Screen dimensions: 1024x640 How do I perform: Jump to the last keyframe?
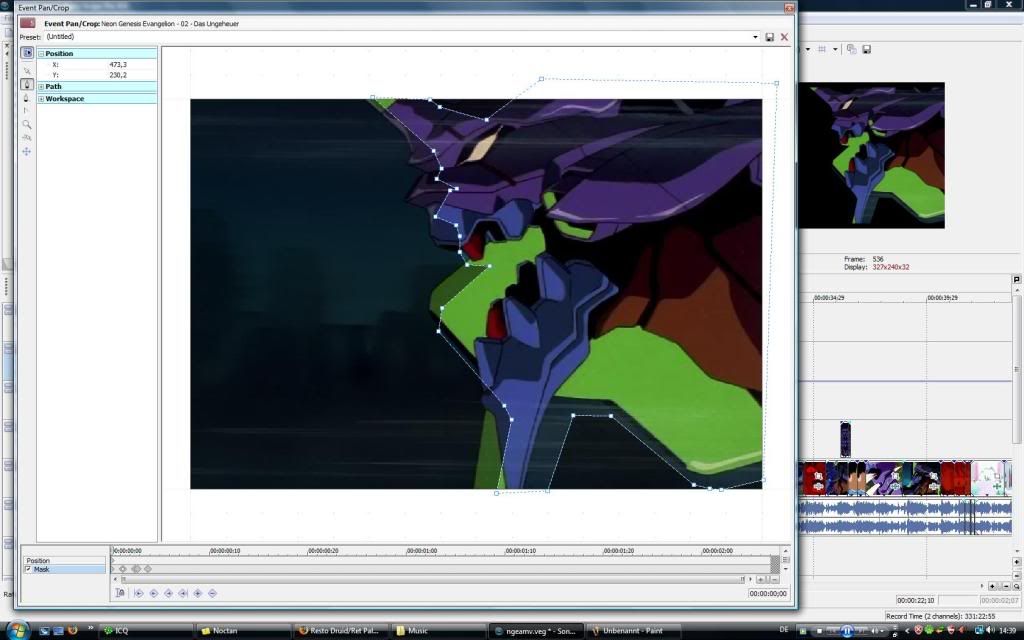point(183,593)
